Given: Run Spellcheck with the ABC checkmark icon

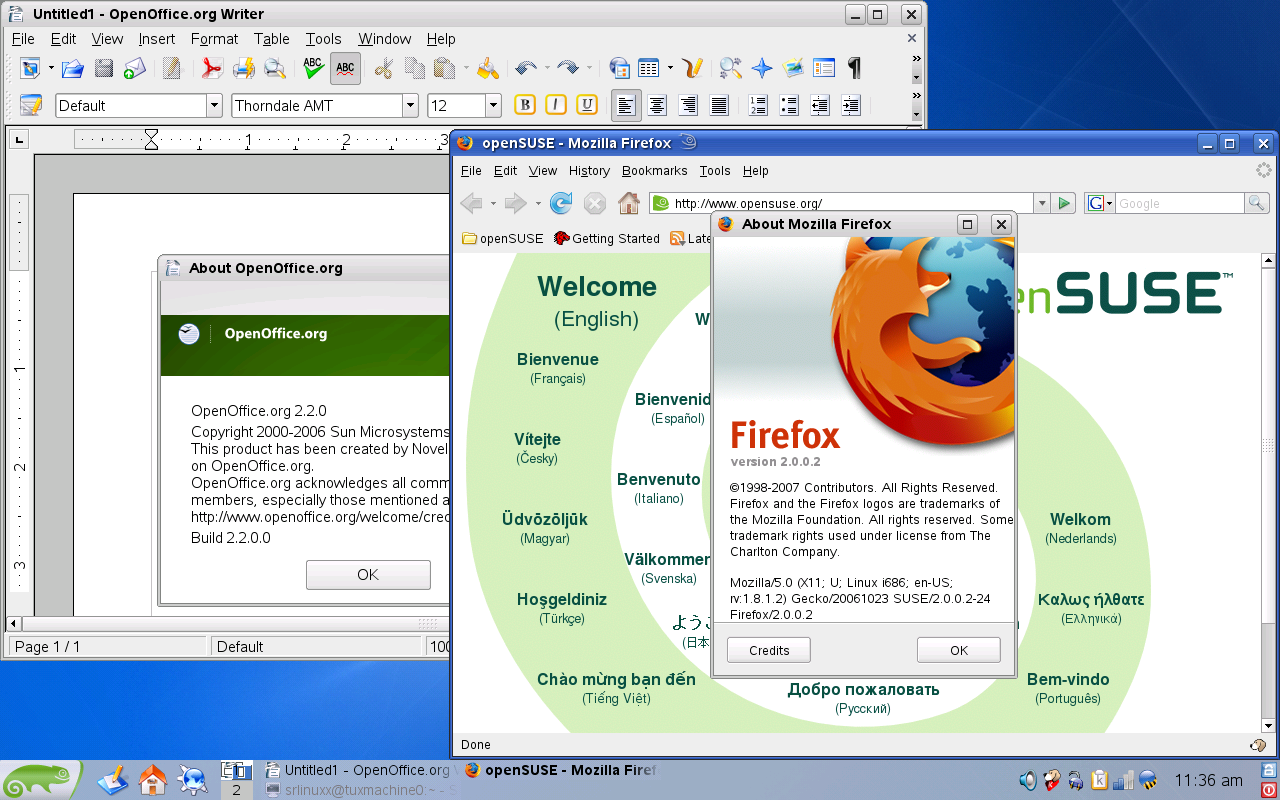Looking at the screenshot, I should (x=313, y=68).
